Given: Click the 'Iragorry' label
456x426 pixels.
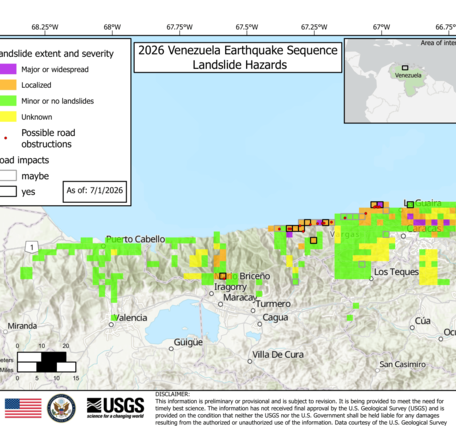Looking at the screenshot, I should click(230, 287).
